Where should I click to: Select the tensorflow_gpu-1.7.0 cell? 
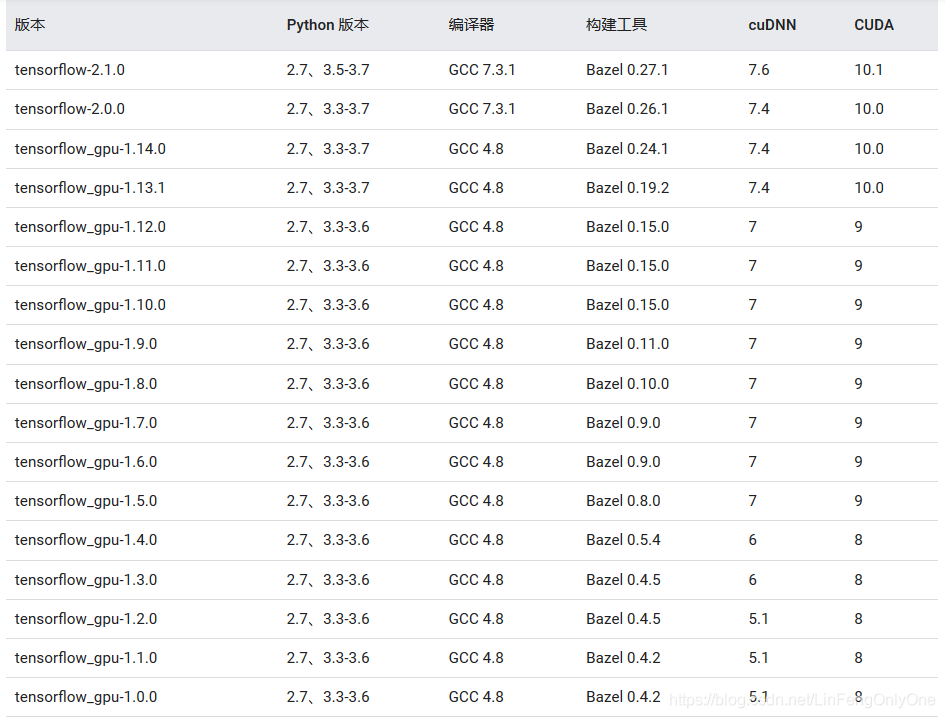pyautogui.click(x=86, y=423)
